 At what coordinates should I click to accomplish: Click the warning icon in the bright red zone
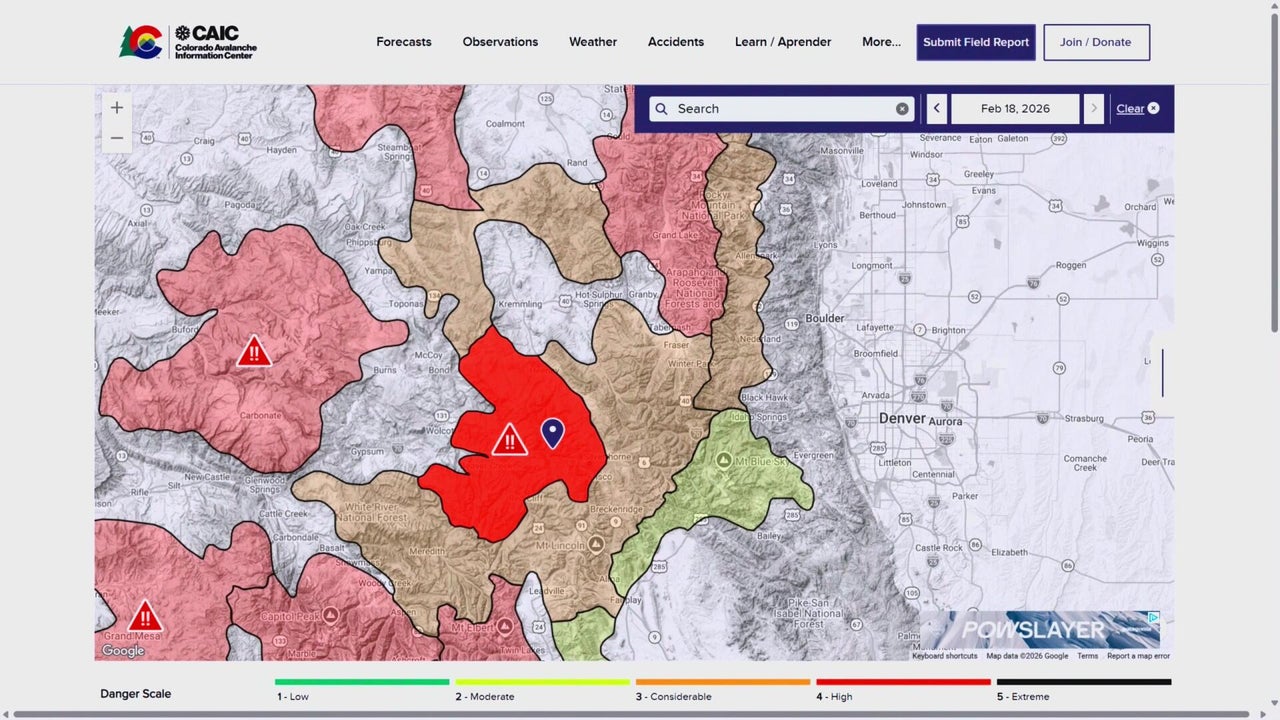click(510, 439)
